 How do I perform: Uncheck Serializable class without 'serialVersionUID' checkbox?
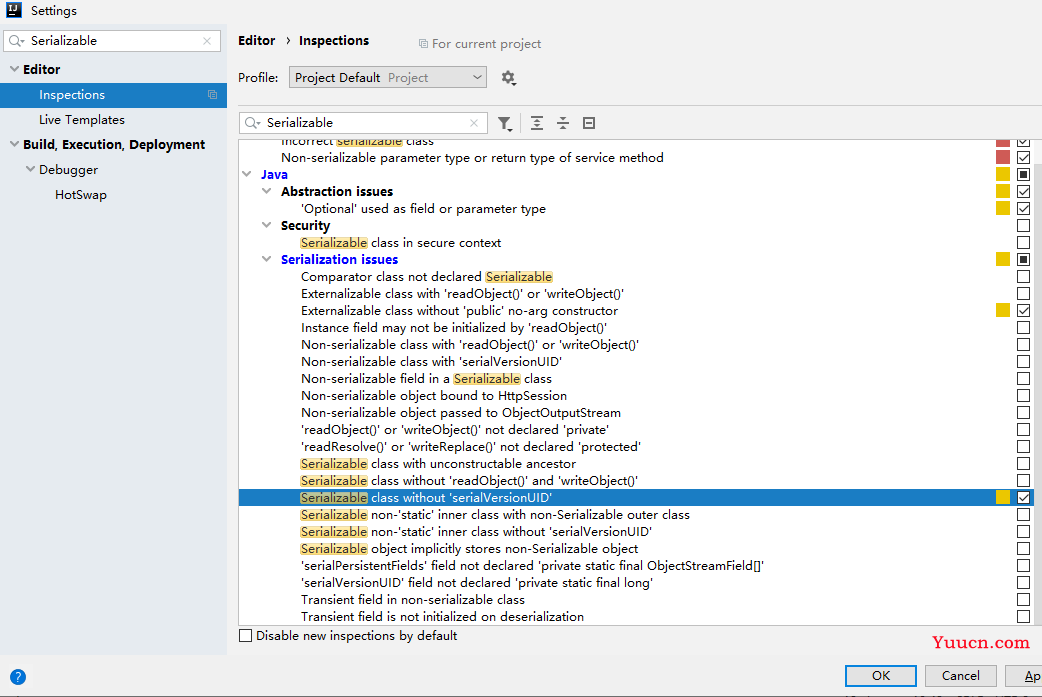1023,498
